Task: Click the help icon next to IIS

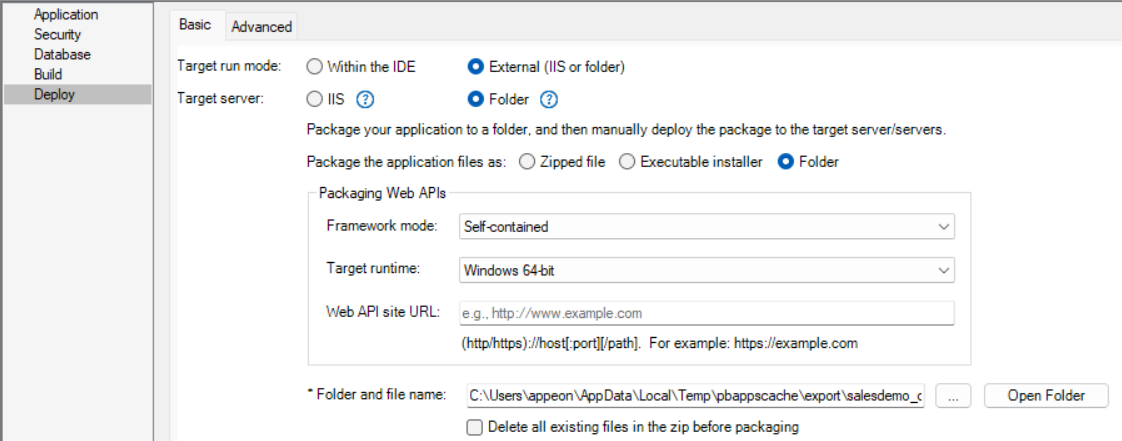Action: click(x=366, y=99)
